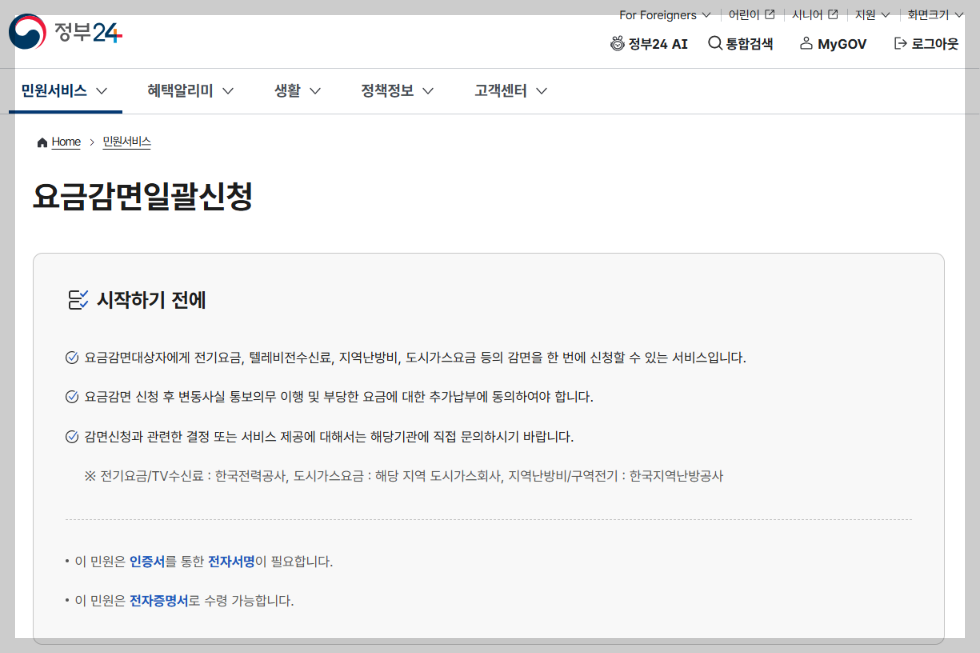This screenshot has height=653, width=980.
Task: Click the 인증서 highlighted text
Action: tap(147, 561)
